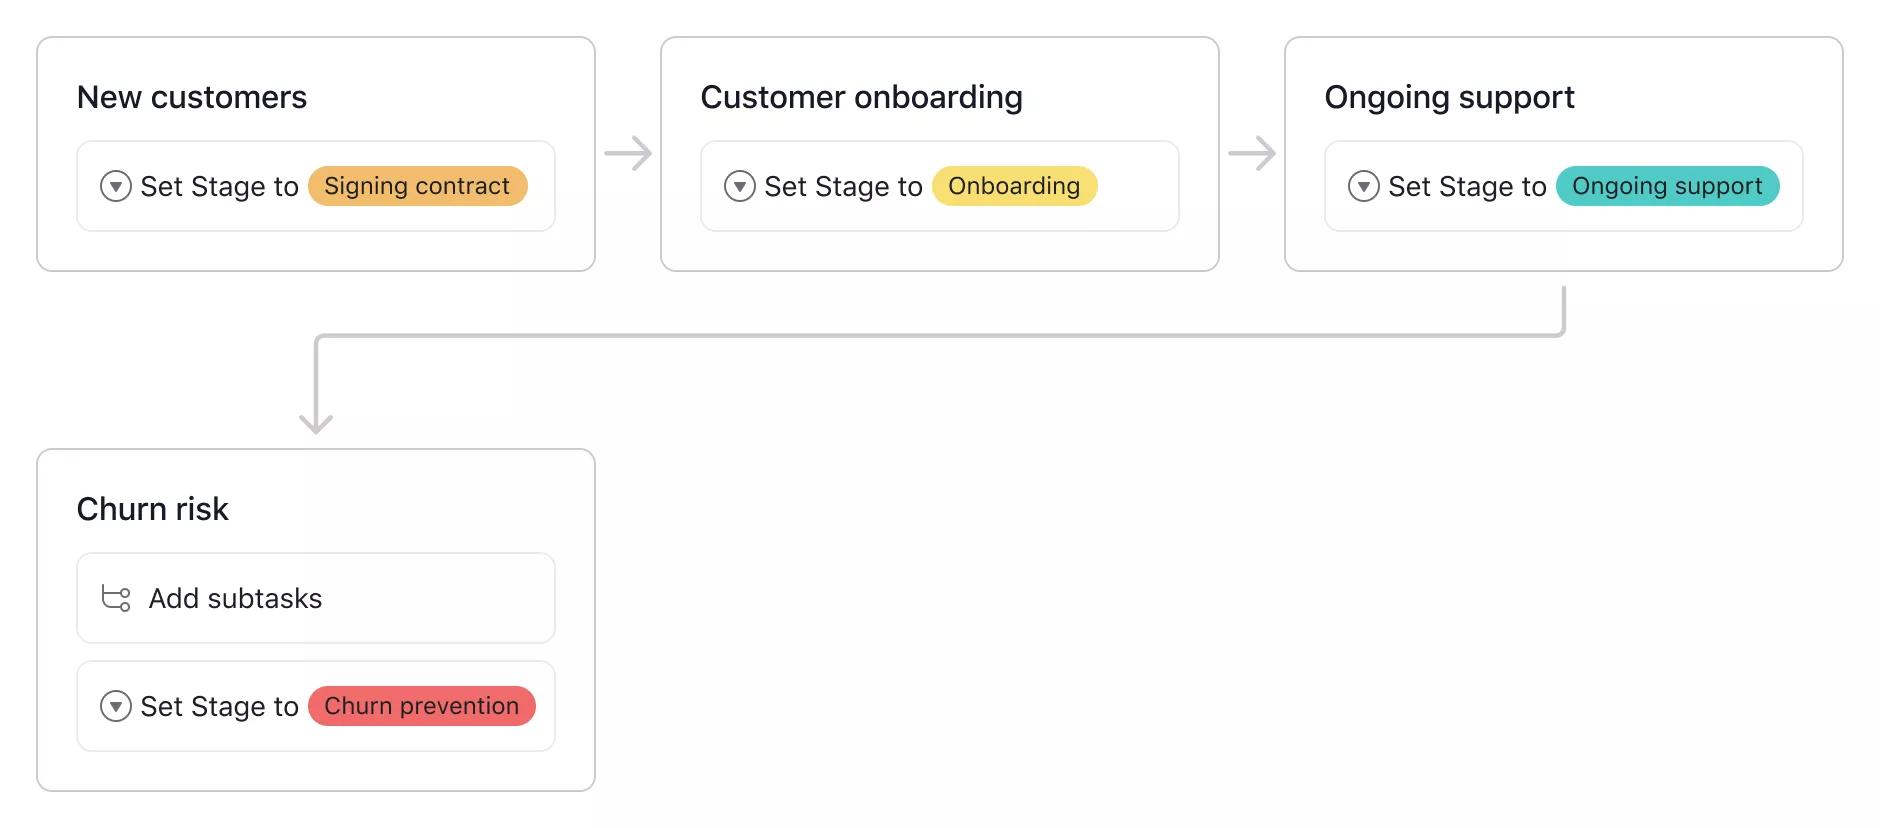Click the yellow Onboarding stage label

tap(1013, 186)
